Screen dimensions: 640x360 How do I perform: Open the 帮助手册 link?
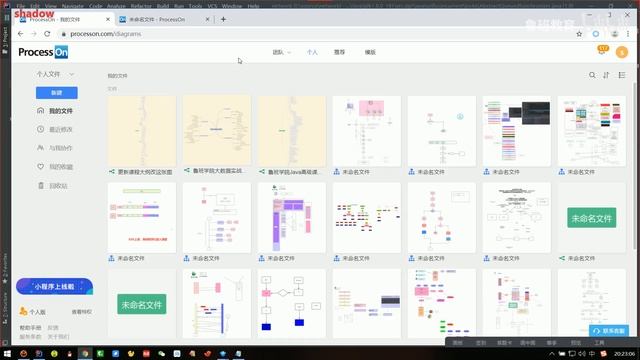tap(31, 328)
